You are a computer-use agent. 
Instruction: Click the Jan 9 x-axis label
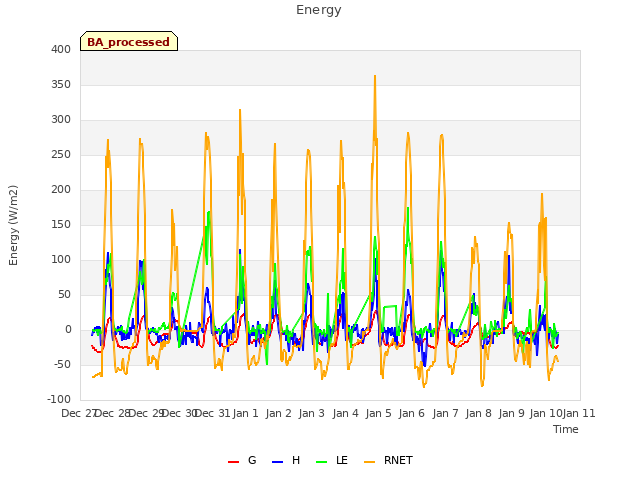(x=512, y=414)
